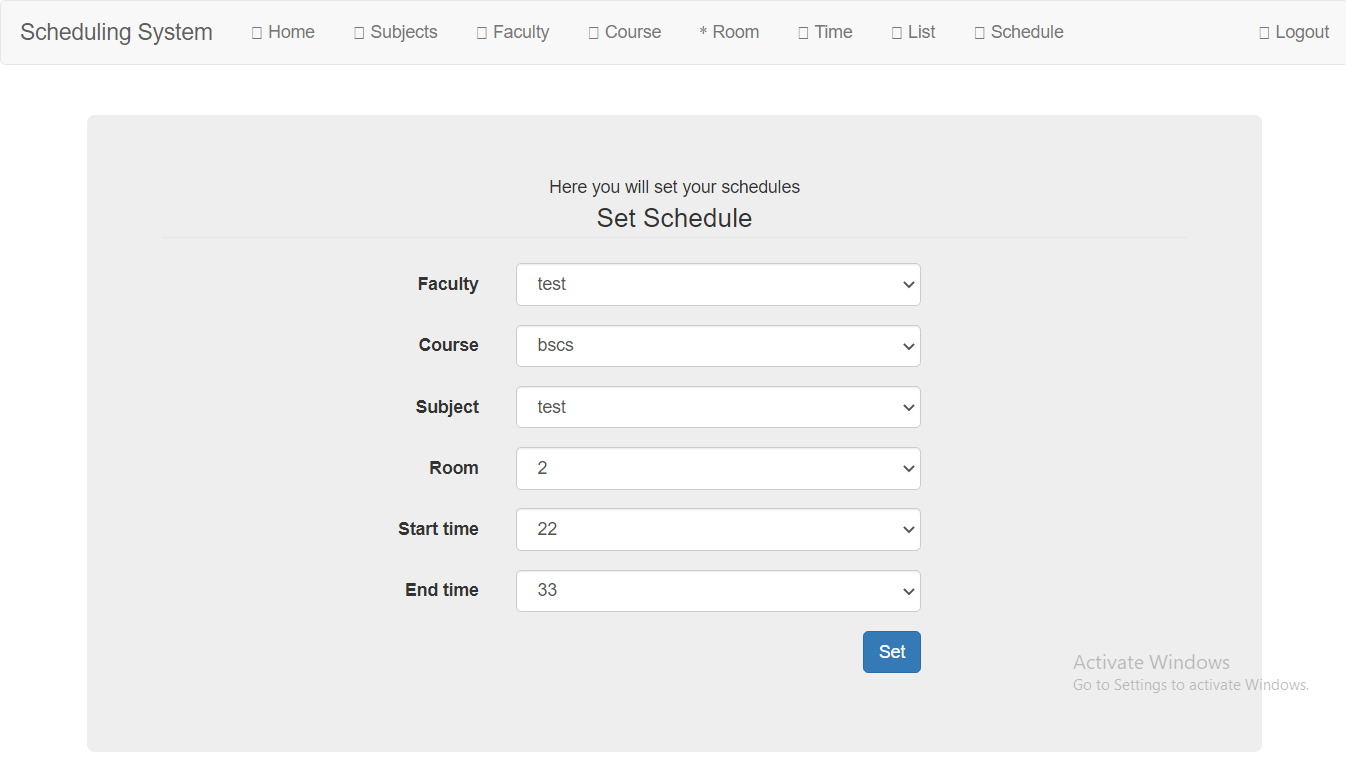Select the Home menu item
Image resolution: width=1346 pixels, height=764 pixels.
(283, 31)
